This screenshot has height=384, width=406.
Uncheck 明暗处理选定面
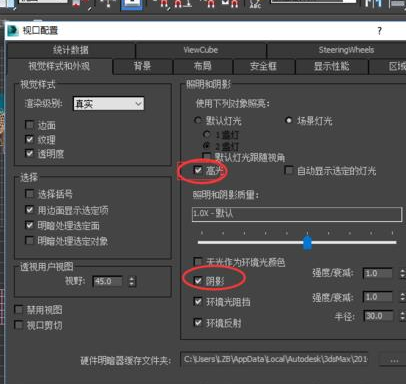tap(29, 225)
